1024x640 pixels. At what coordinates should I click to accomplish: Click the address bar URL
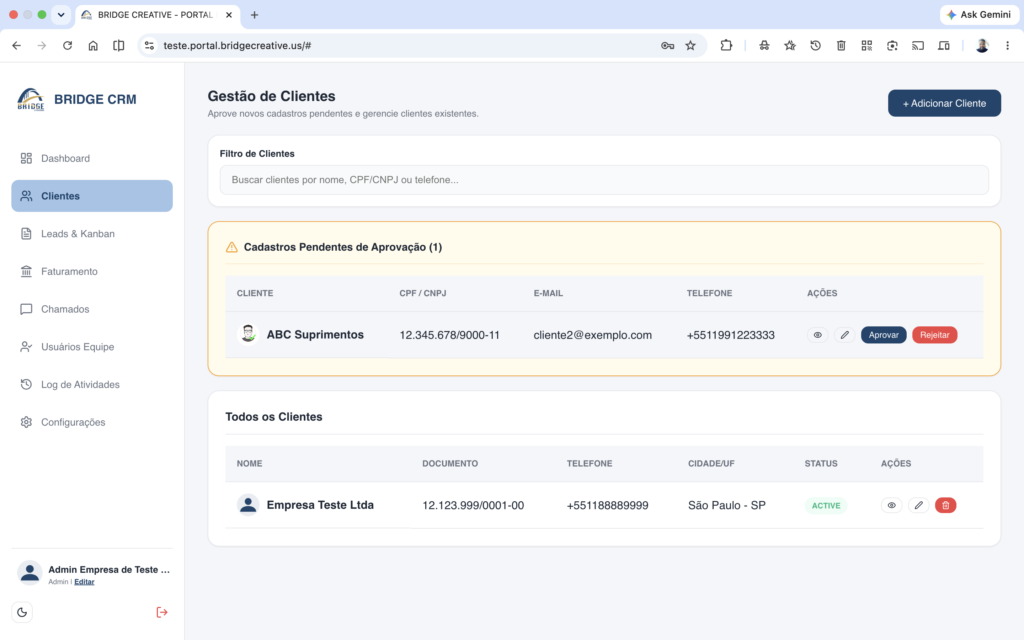point(237,46)
